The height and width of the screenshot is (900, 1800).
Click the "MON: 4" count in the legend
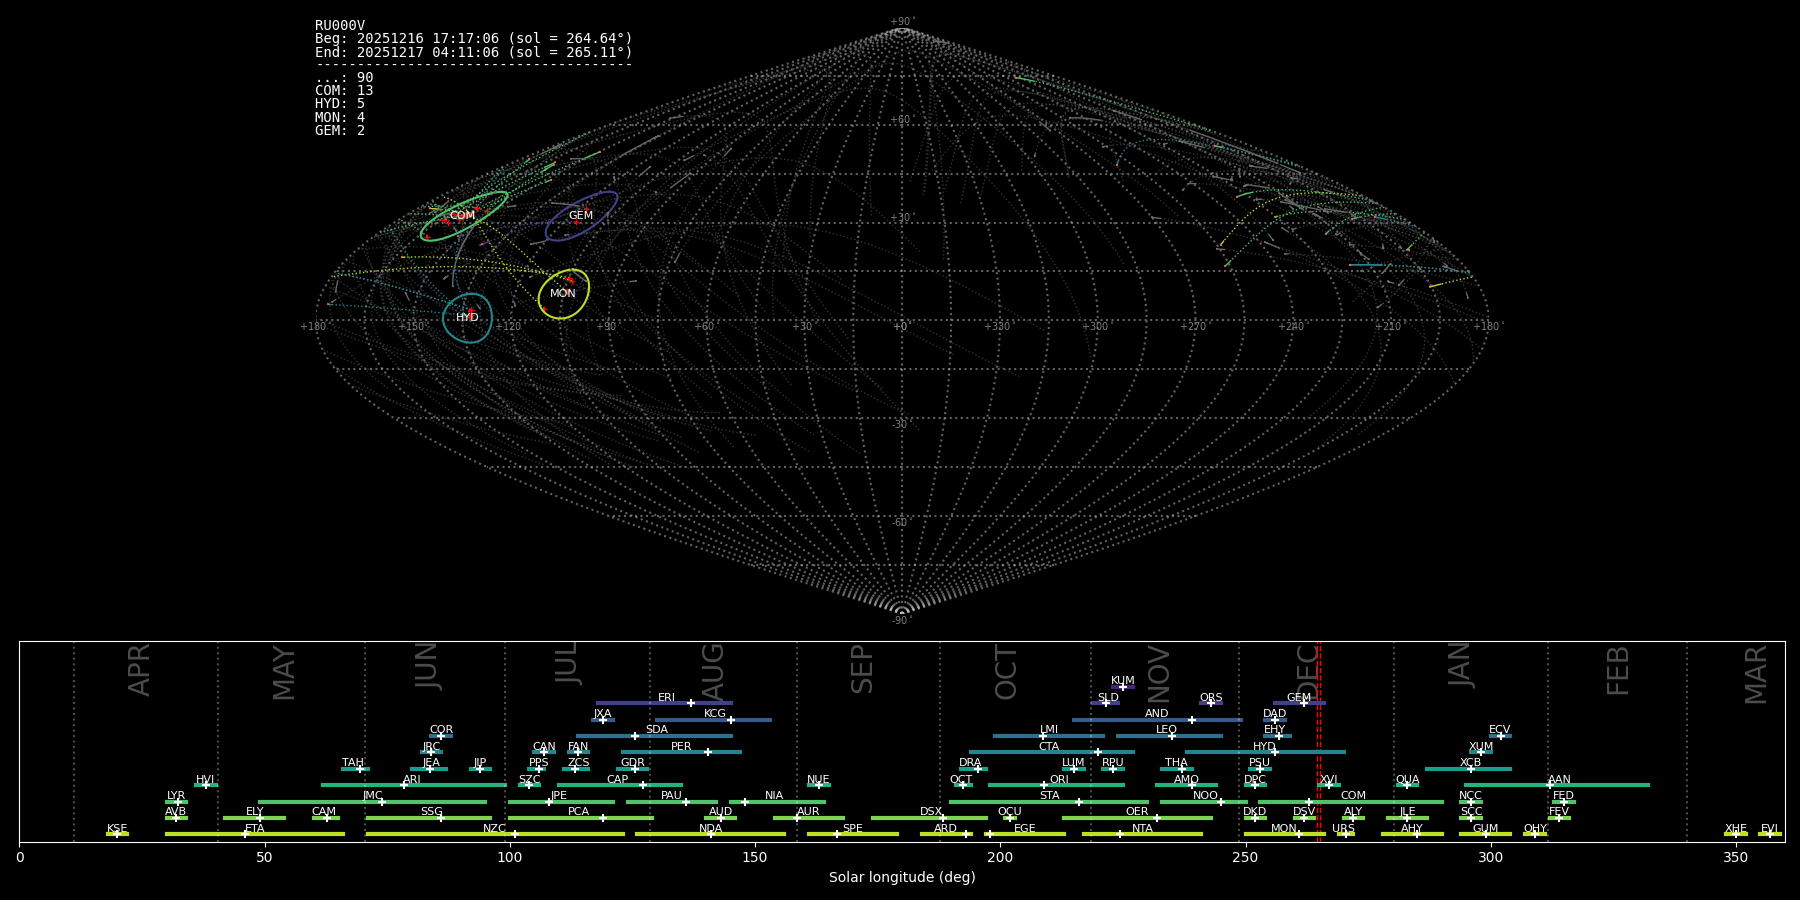[340, 117]
